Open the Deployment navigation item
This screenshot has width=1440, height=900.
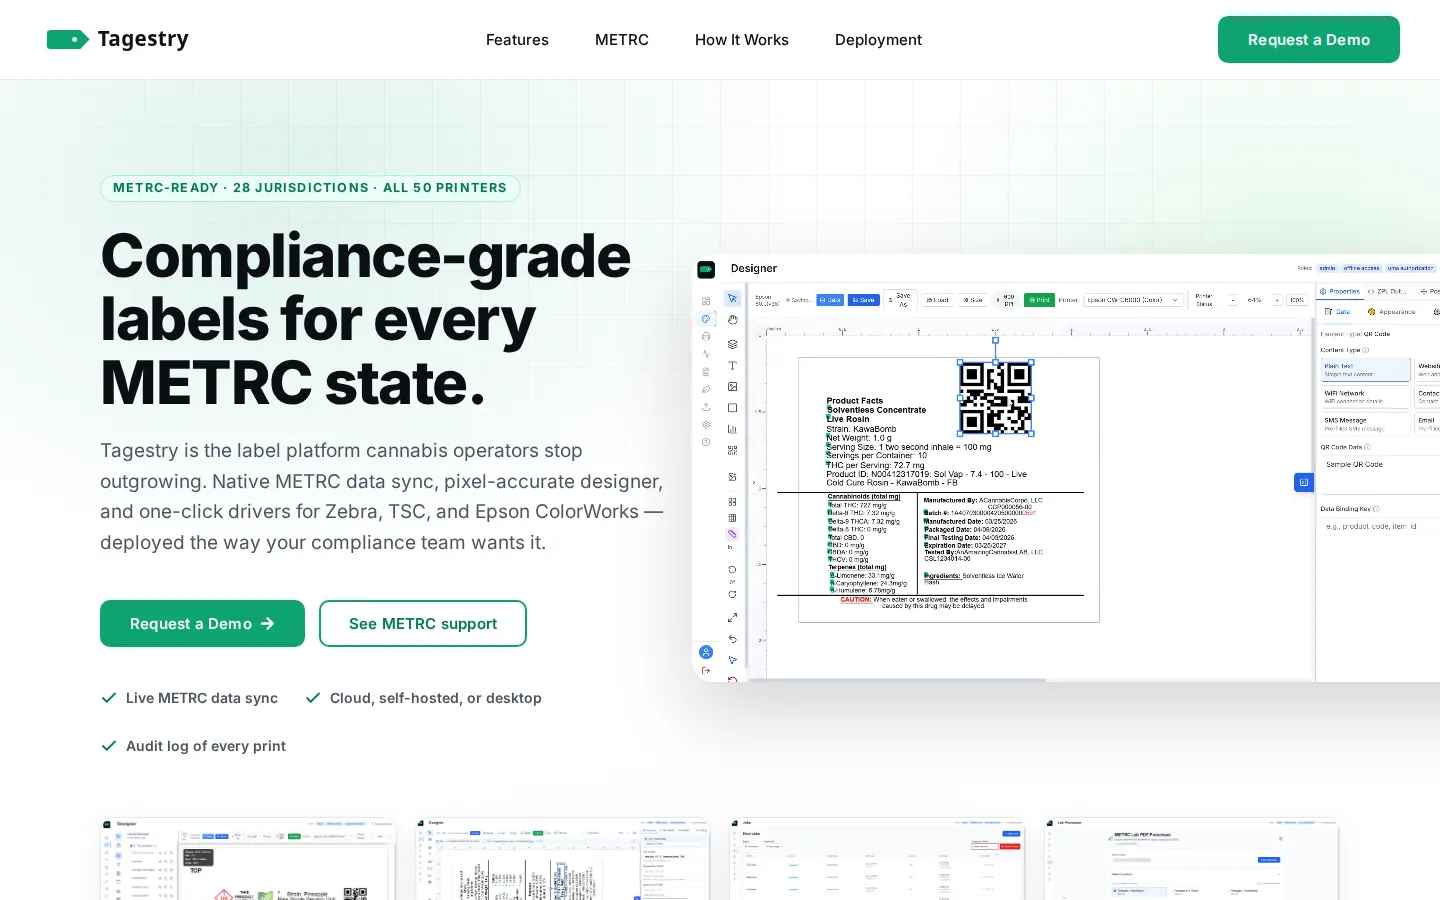click(x=878, y=40)
